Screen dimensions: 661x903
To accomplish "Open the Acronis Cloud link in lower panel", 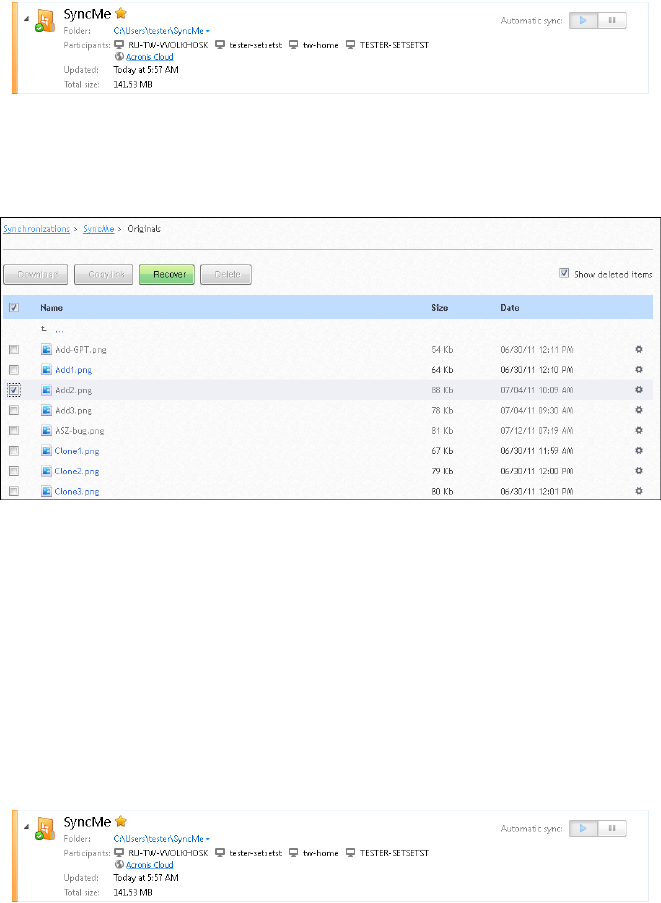I will [x=150, y=864].
